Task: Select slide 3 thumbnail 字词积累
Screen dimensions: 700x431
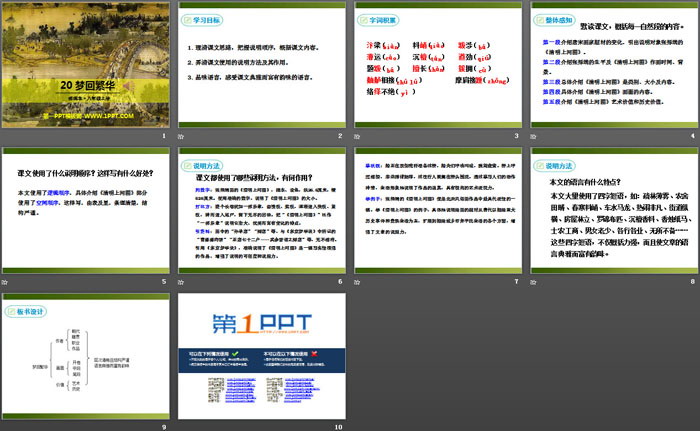Action: pyautogui.click(x=438, y=65)
